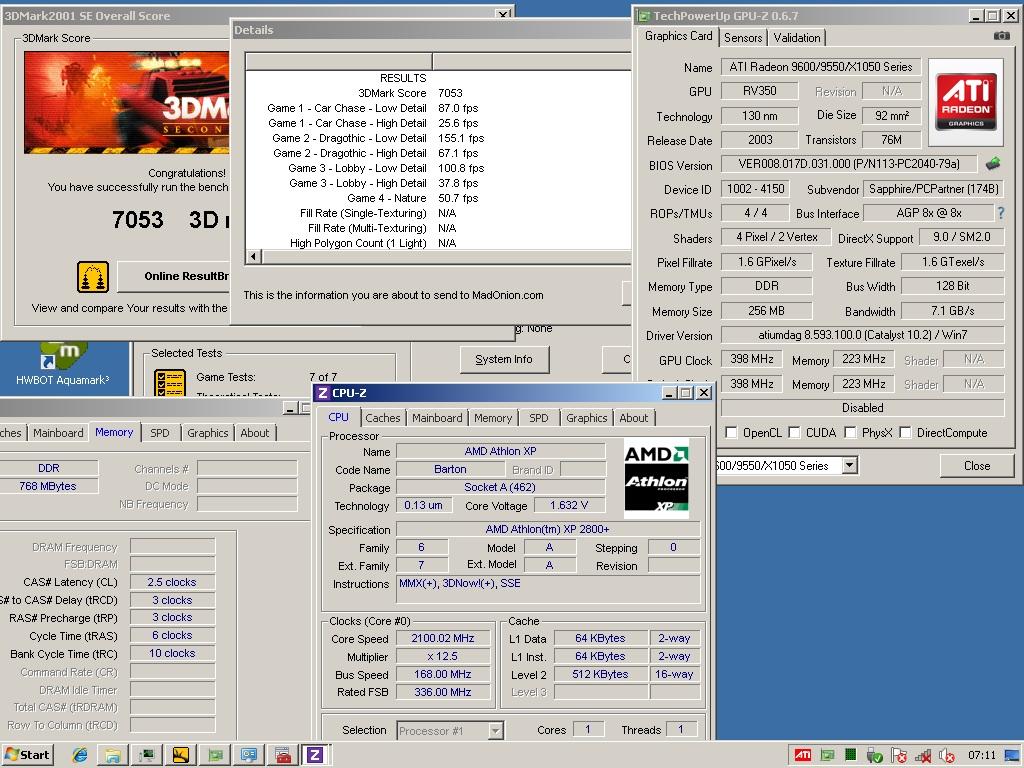The width and height of the screenshot is (1024, 768).
Task: Open Windows Explorer folder in taskbar
Action: click(112, 756)
